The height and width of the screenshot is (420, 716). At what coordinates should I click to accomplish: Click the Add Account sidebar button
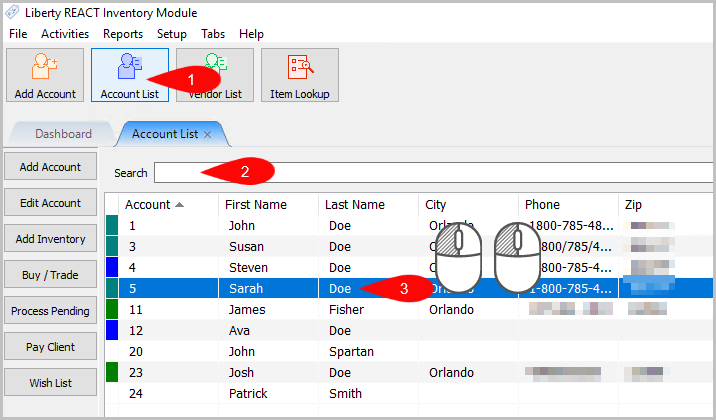[x=50, y=167]
